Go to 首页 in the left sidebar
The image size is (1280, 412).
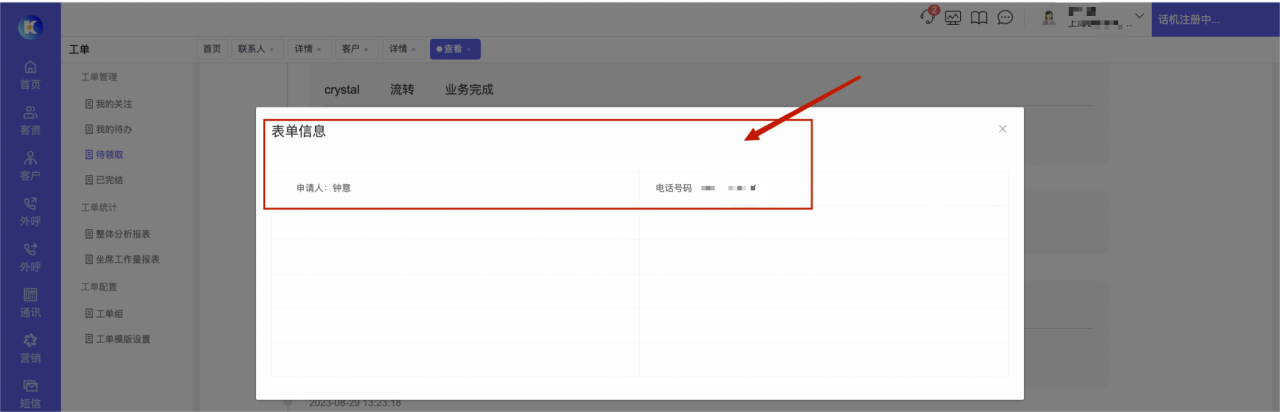pos(30,75)
